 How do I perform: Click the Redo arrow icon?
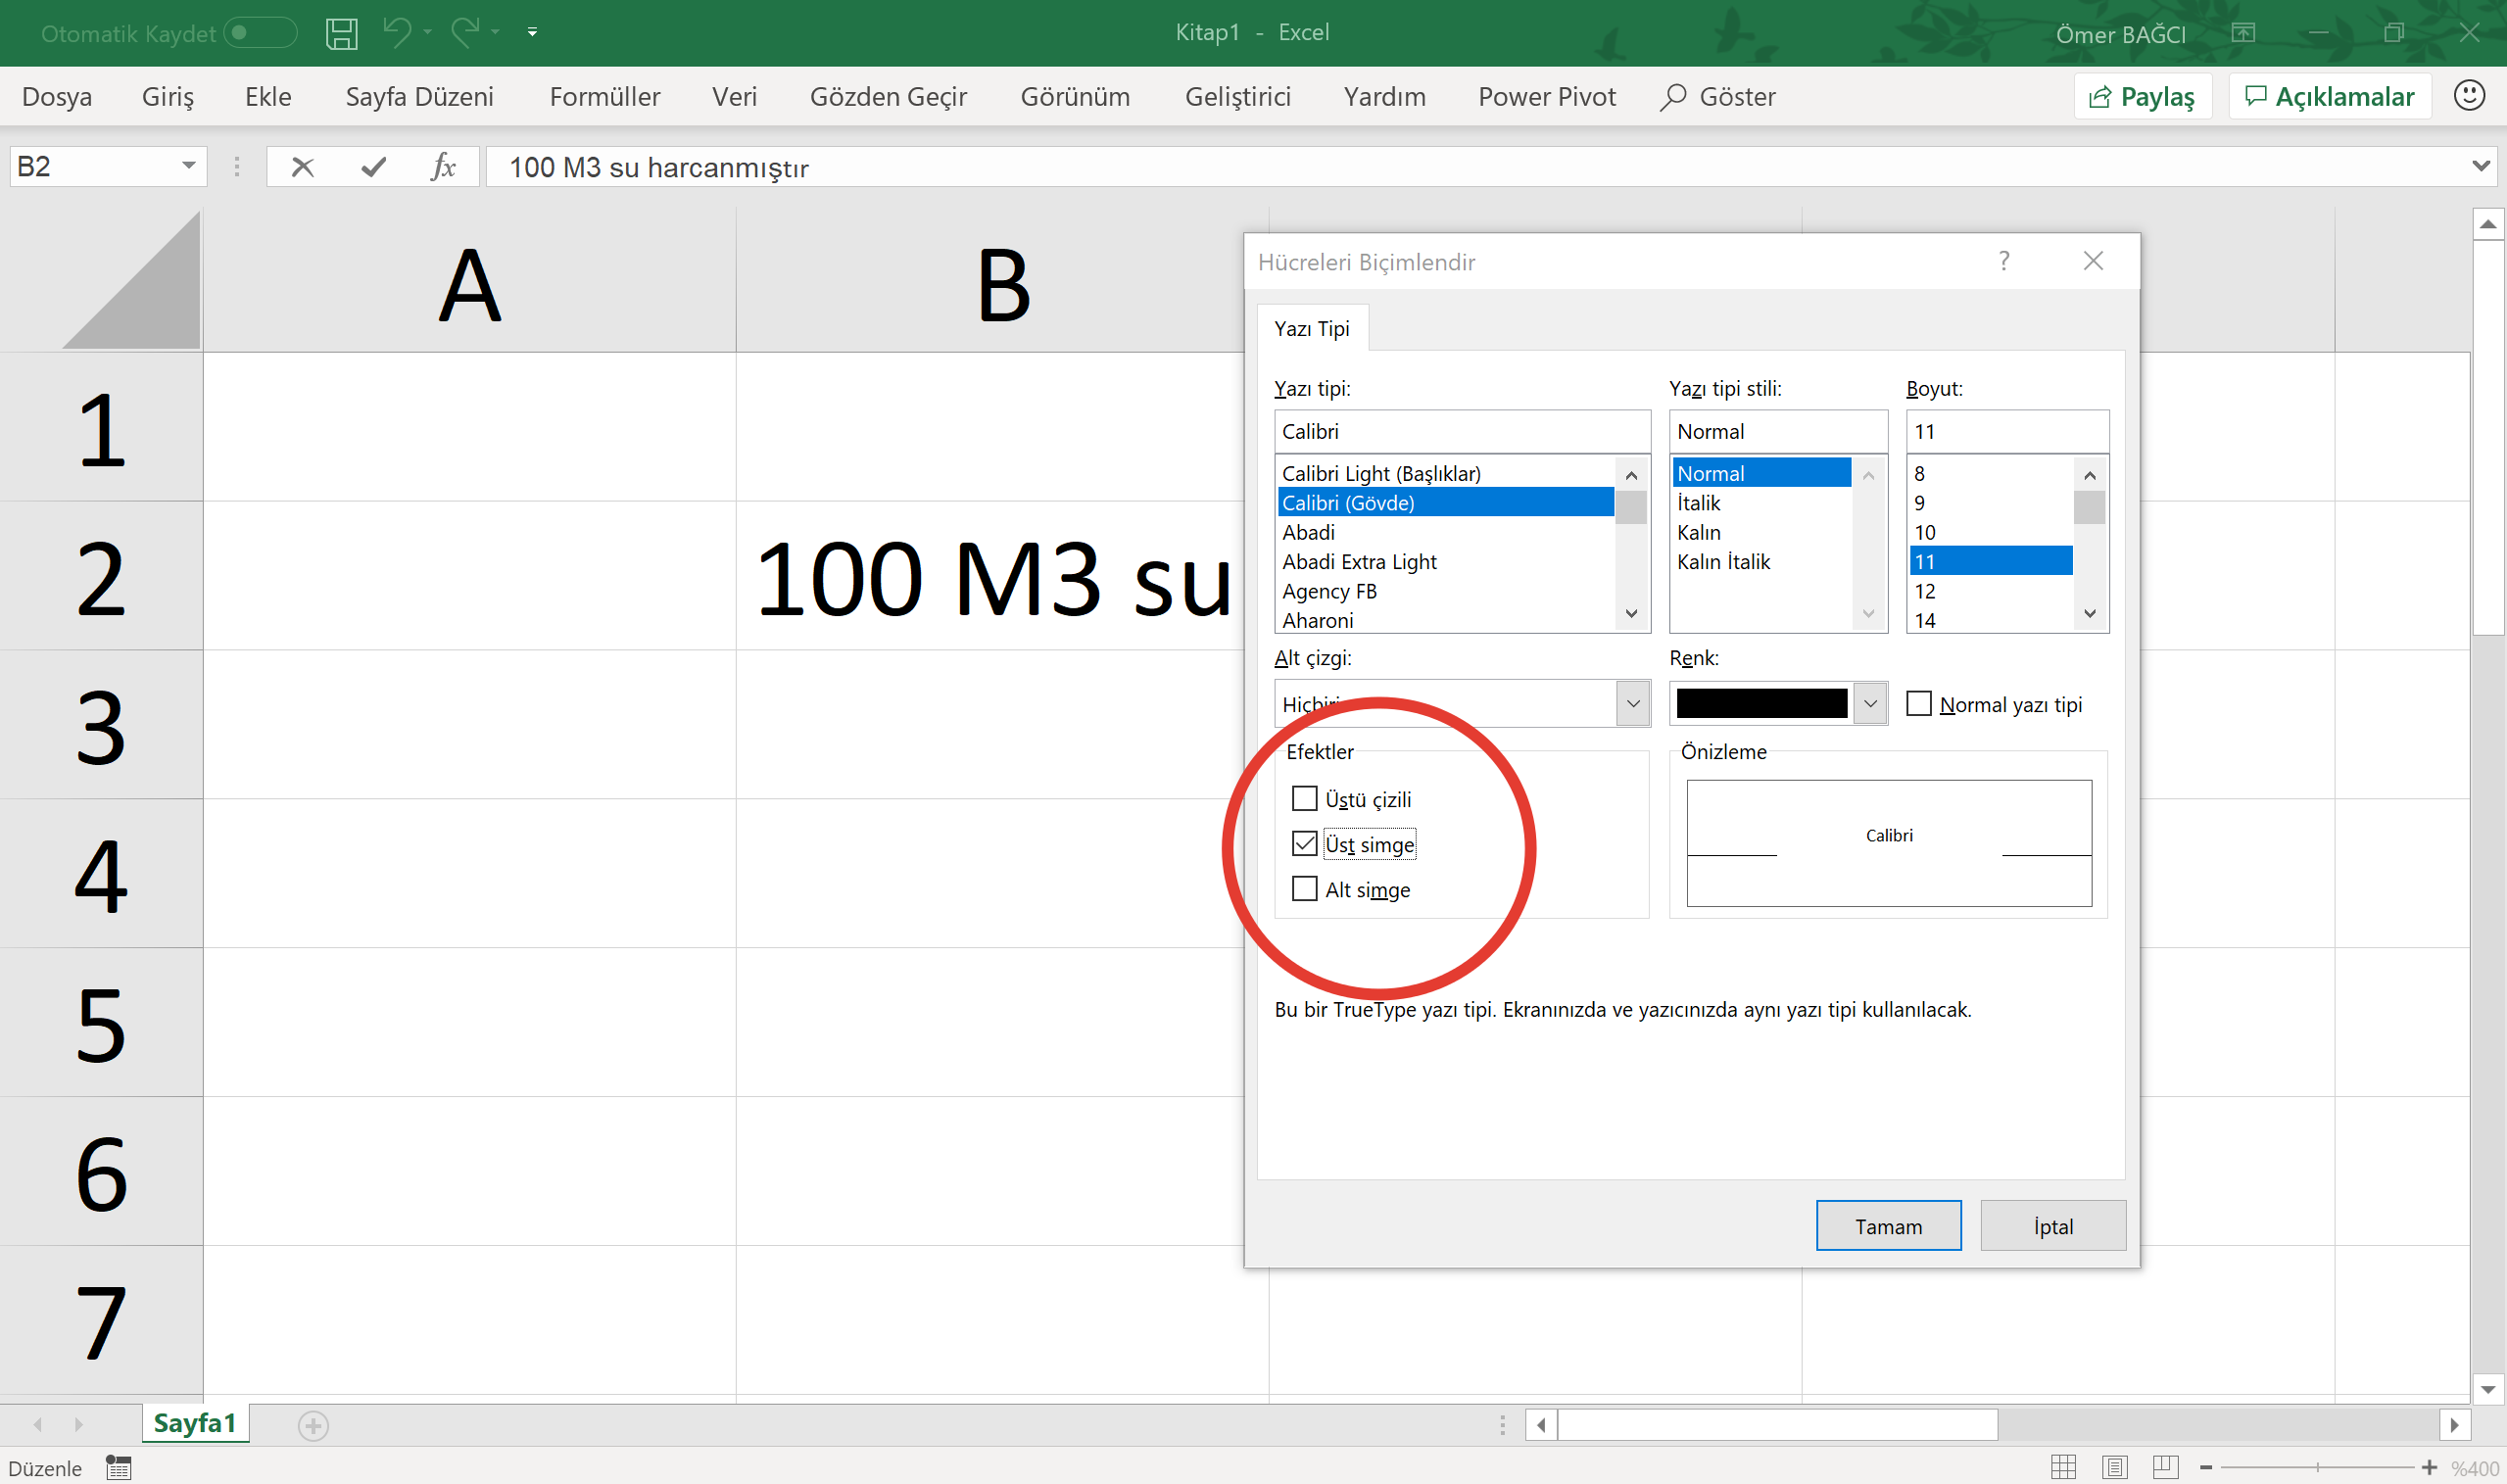coord(465,32)
